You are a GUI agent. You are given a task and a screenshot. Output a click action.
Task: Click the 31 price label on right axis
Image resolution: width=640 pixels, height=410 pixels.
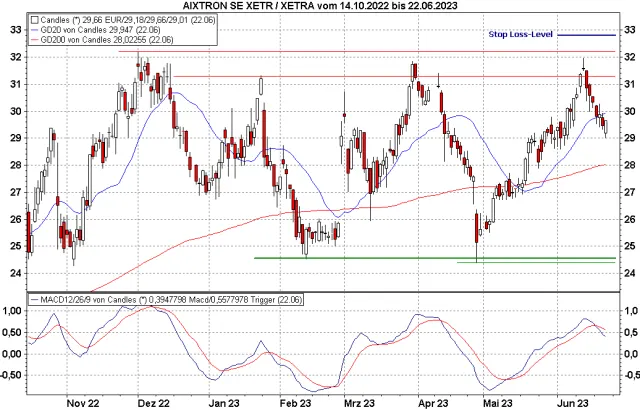(x=629, y=84)
